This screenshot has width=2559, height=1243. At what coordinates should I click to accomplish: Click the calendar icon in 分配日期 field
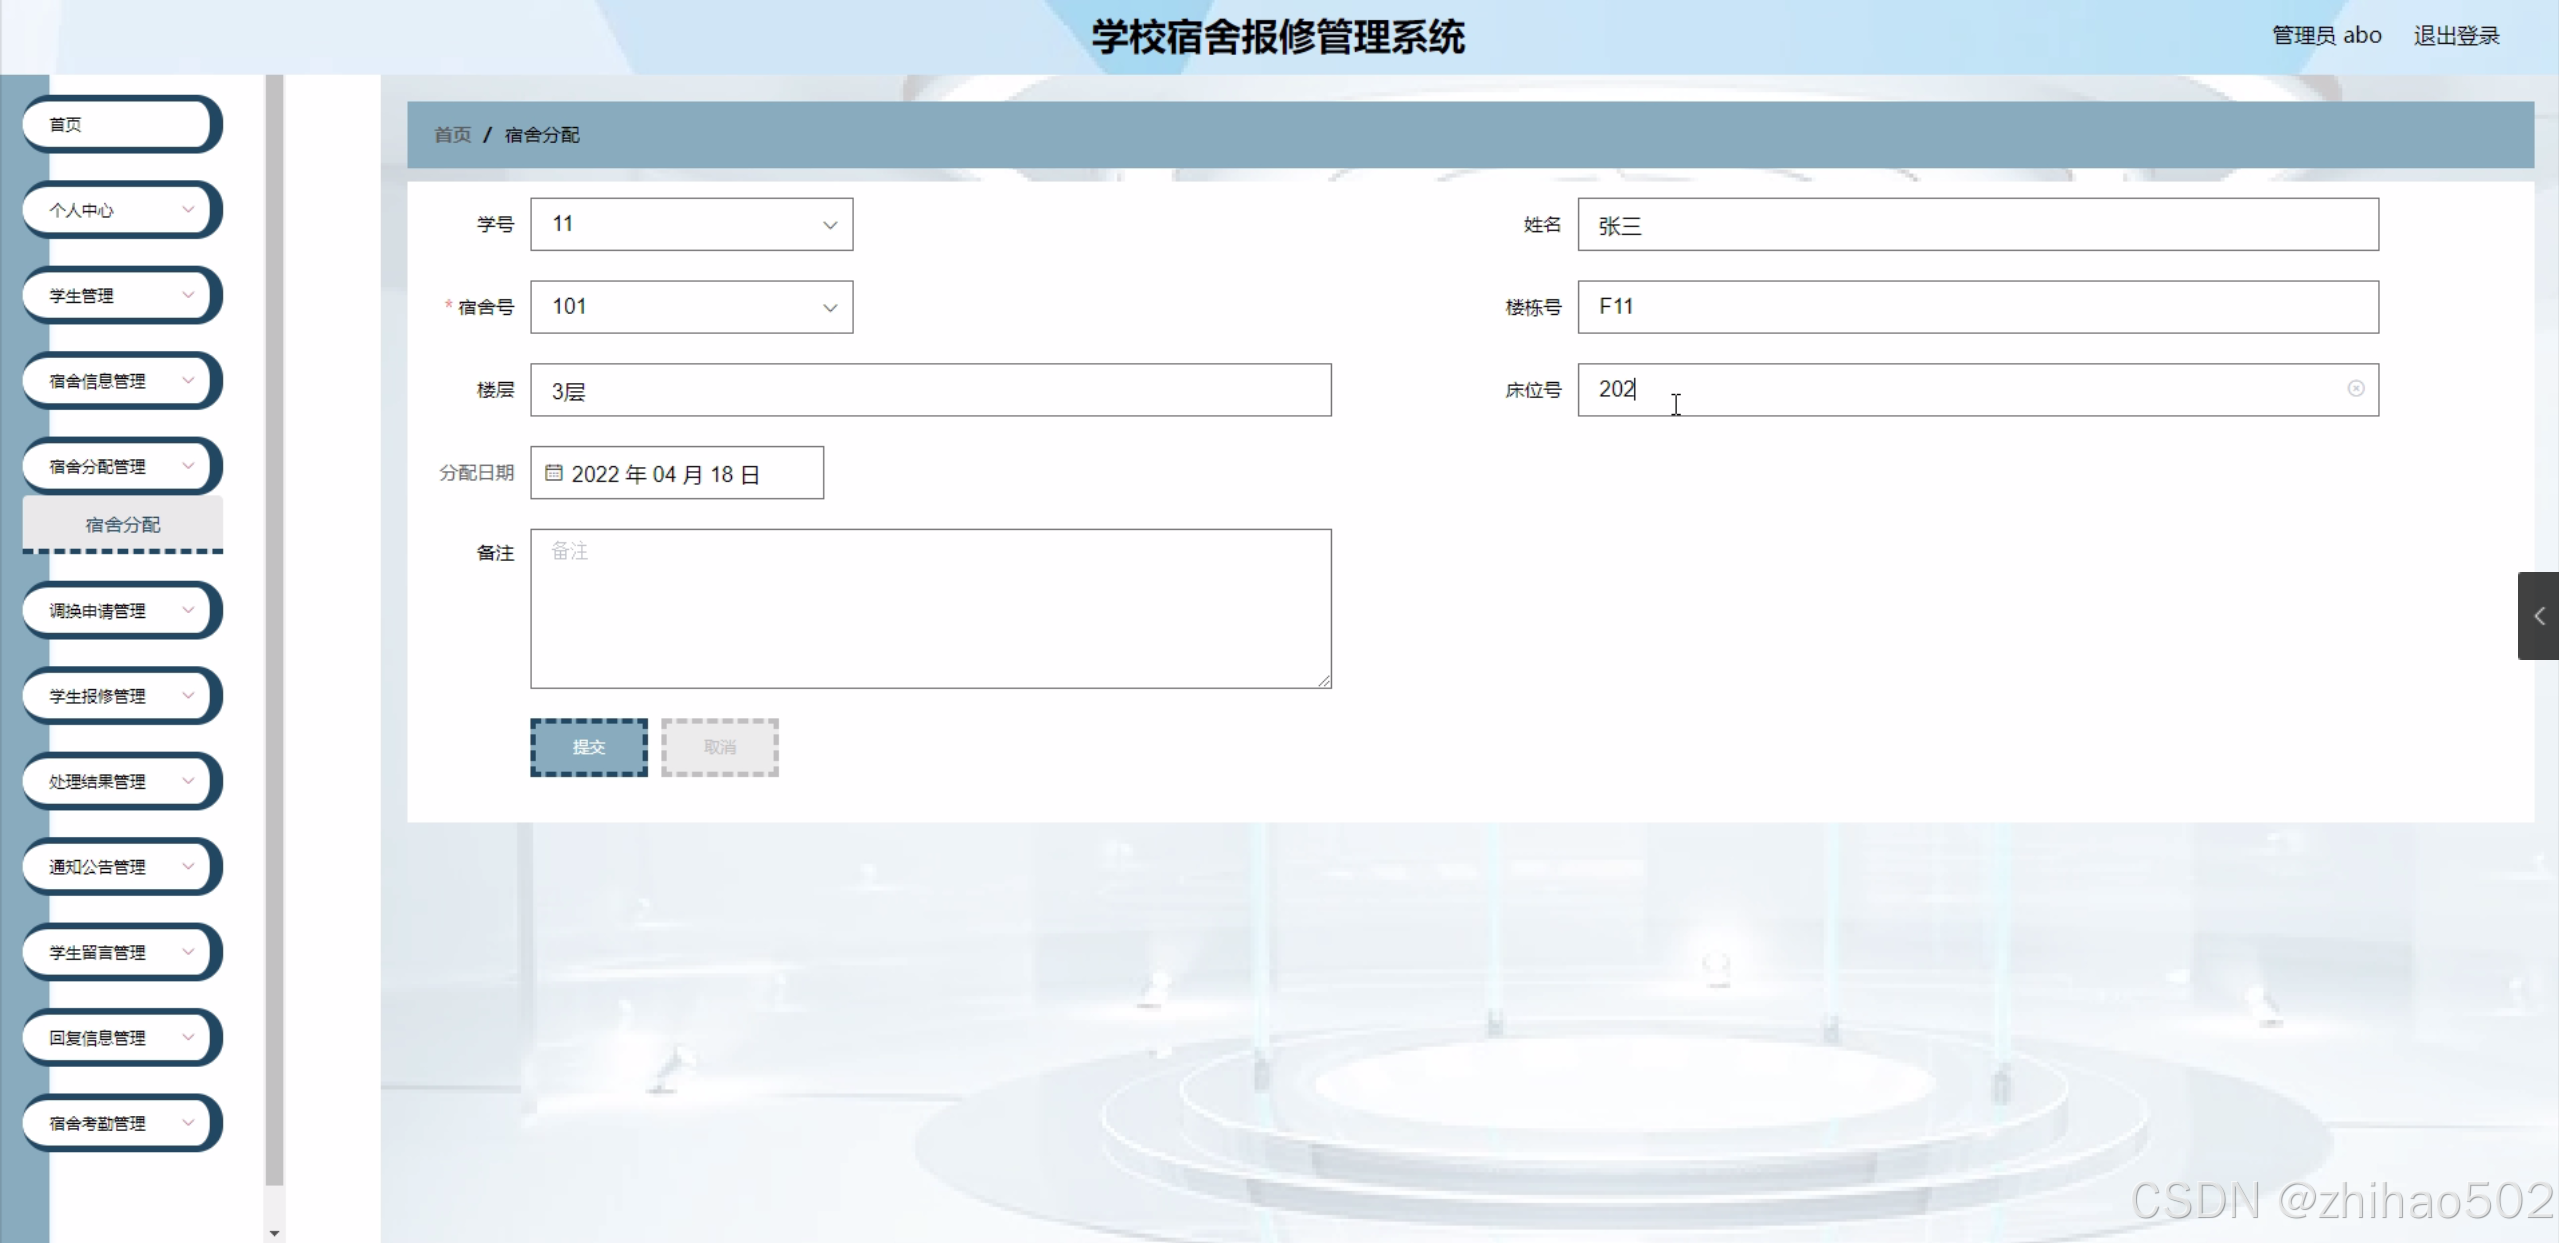point(553,473)
